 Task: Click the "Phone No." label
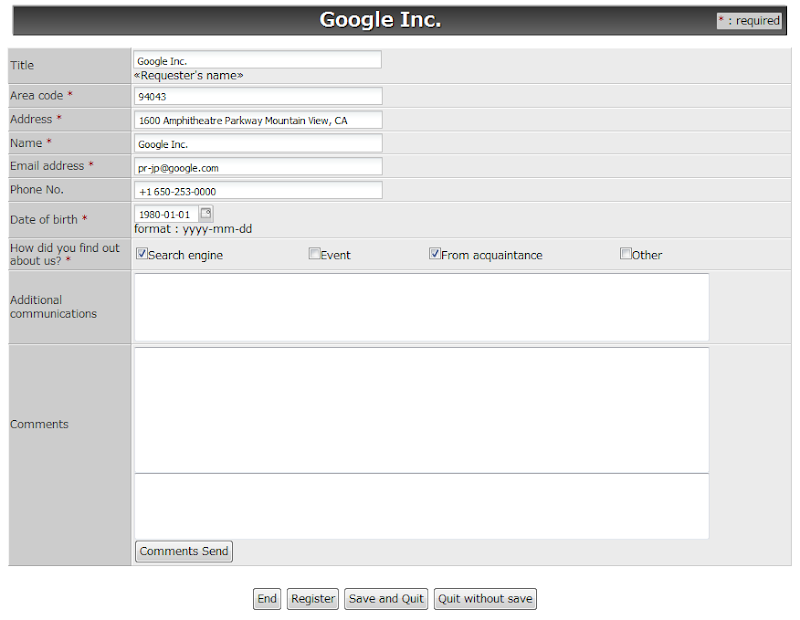click(x=37, y=190)
